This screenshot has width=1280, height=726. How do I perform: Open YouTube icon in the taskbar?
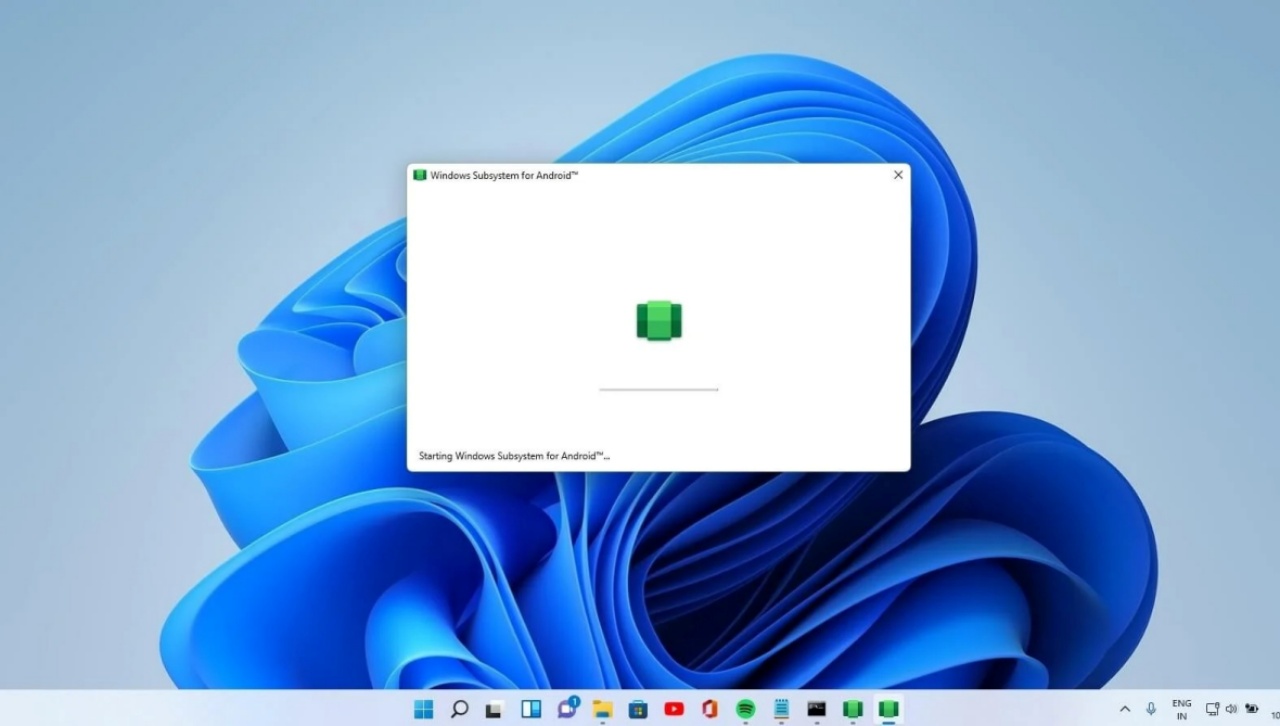pyautogui.click(x=674, y=709)
